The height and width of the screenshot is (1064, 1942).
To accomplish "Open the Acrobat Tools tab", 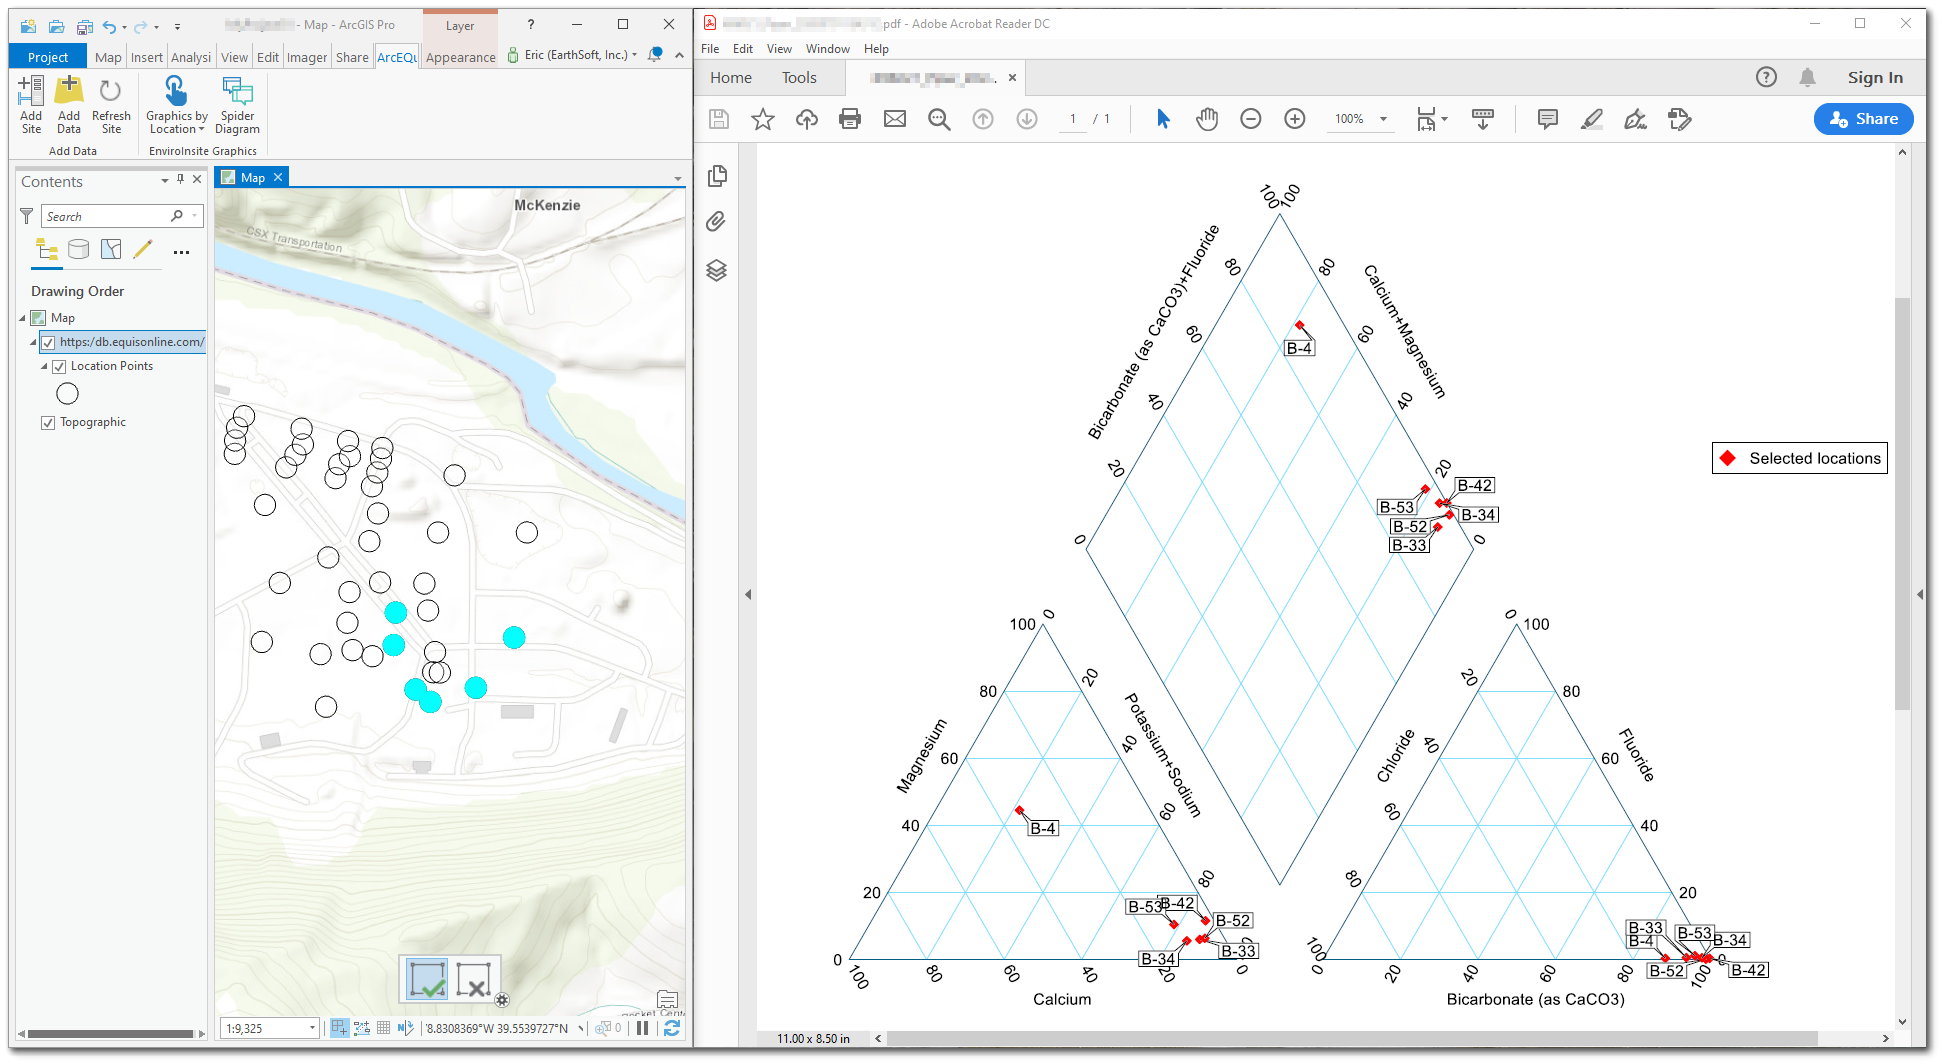I will pos(799,78).
